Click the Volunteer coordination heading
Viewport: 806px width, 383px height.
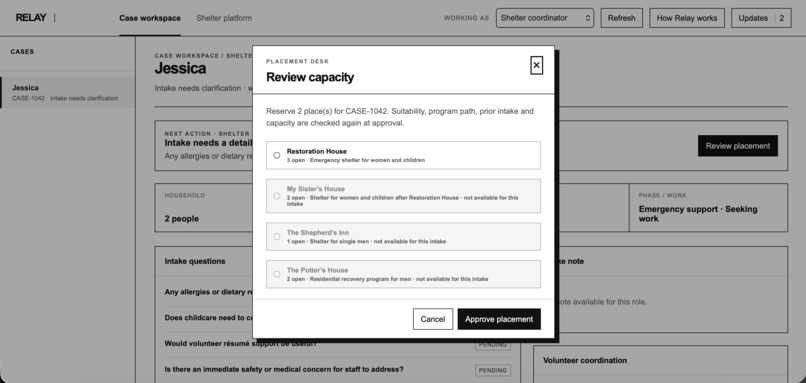(585, 360)
